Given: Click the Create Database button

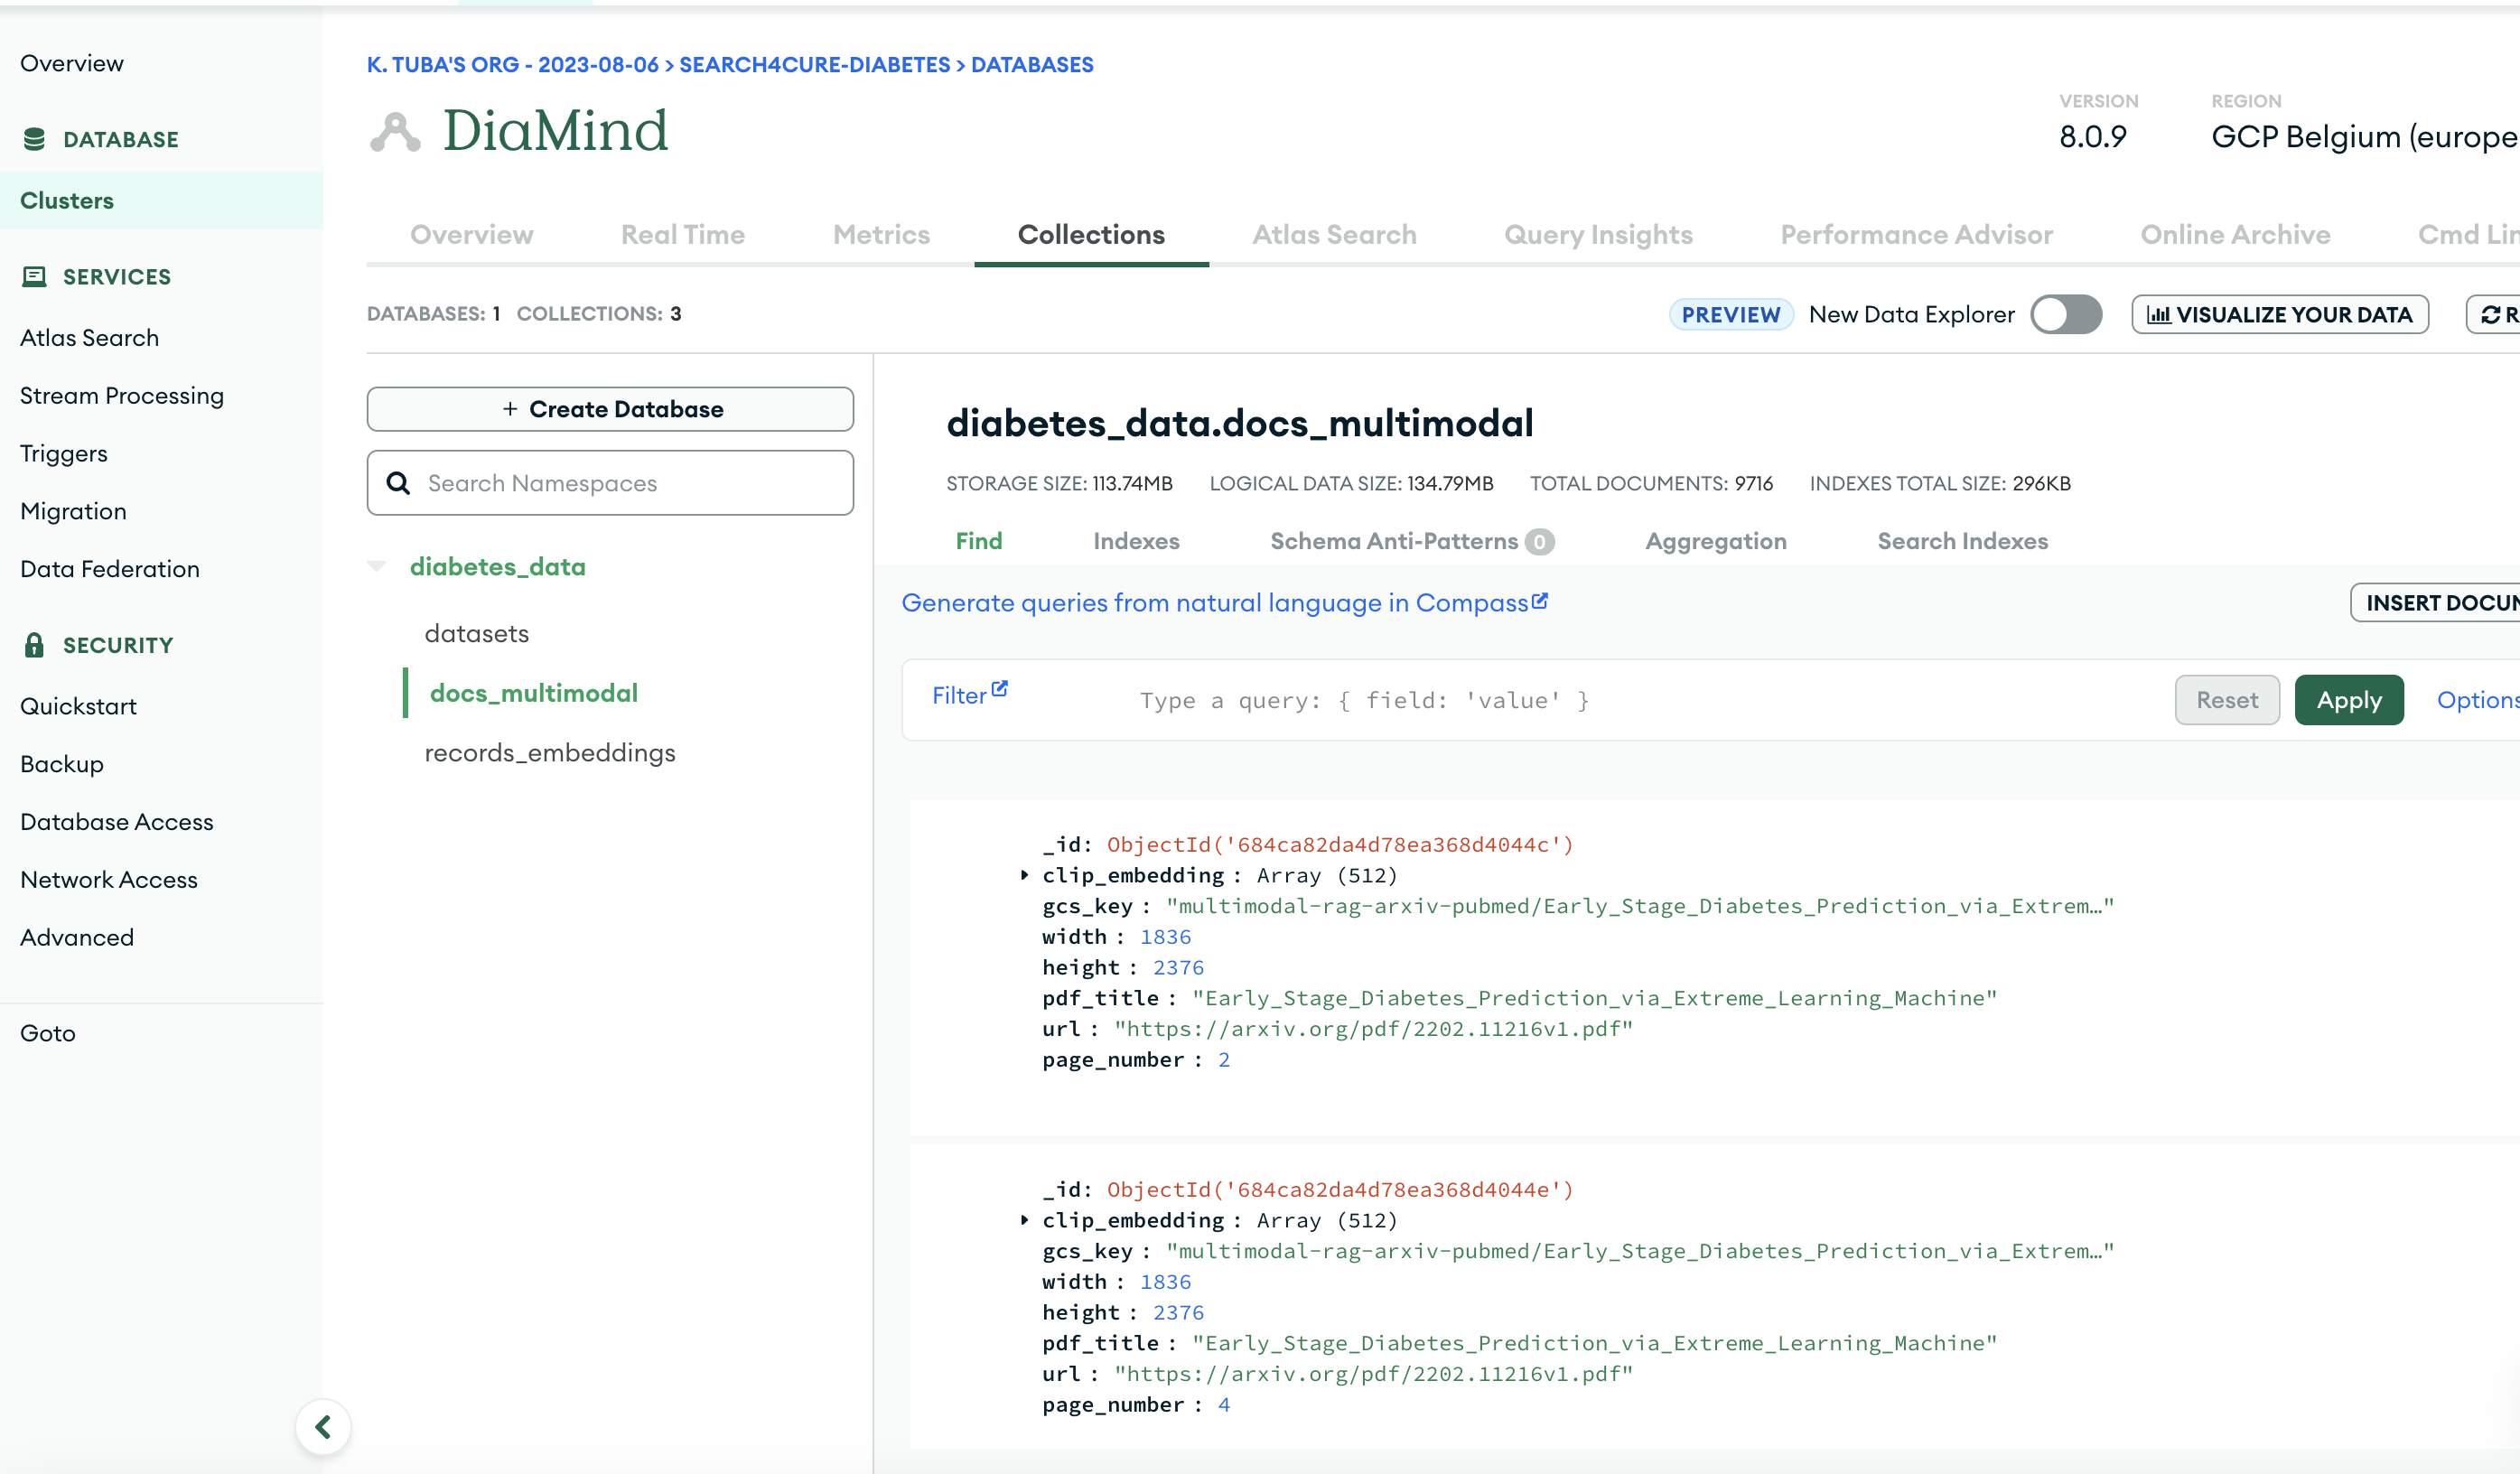Looking at the screenshot, I should (x=610, y=409).
